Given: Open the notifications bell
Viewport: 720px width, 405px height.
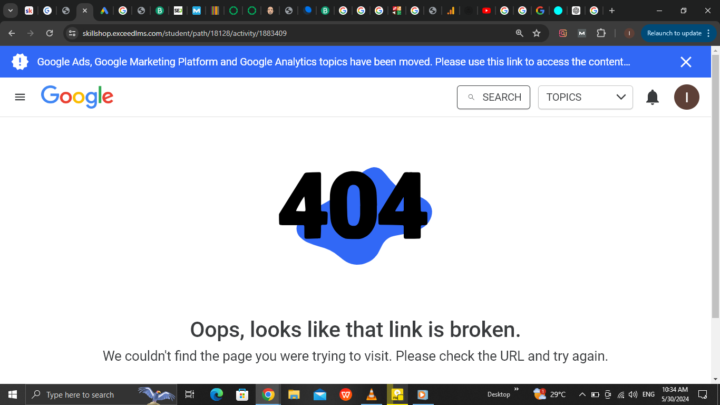Looking at the screenshot, I should coord(652,97).
